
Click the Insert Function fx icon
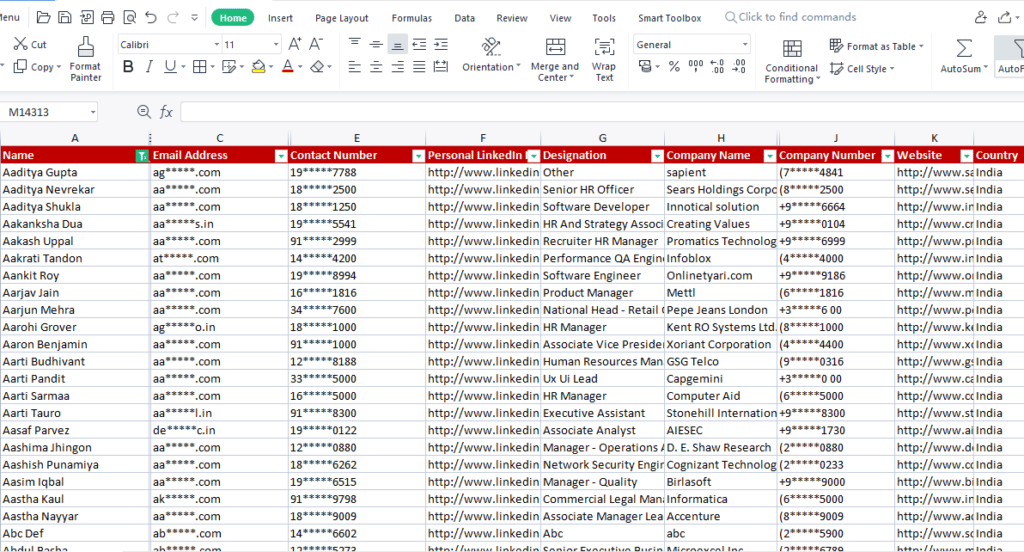tap(167, 112)
